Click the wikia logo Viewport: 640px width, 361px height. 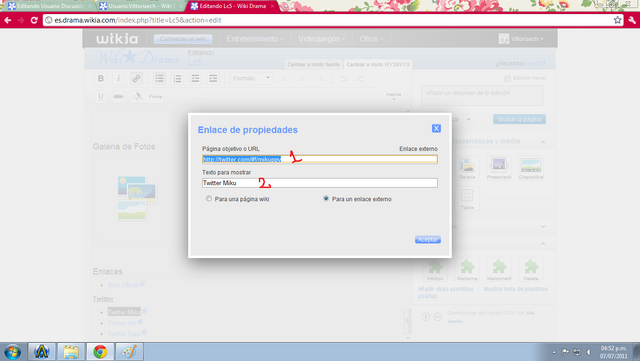coord(117,39)
